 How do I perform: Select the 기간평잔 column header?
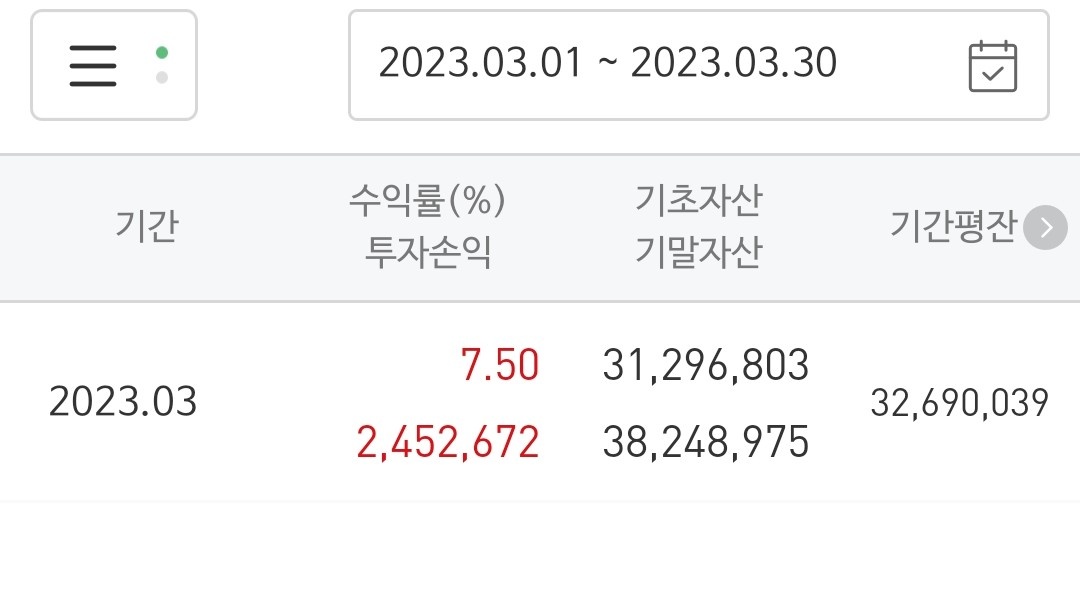tap(953, 226)
